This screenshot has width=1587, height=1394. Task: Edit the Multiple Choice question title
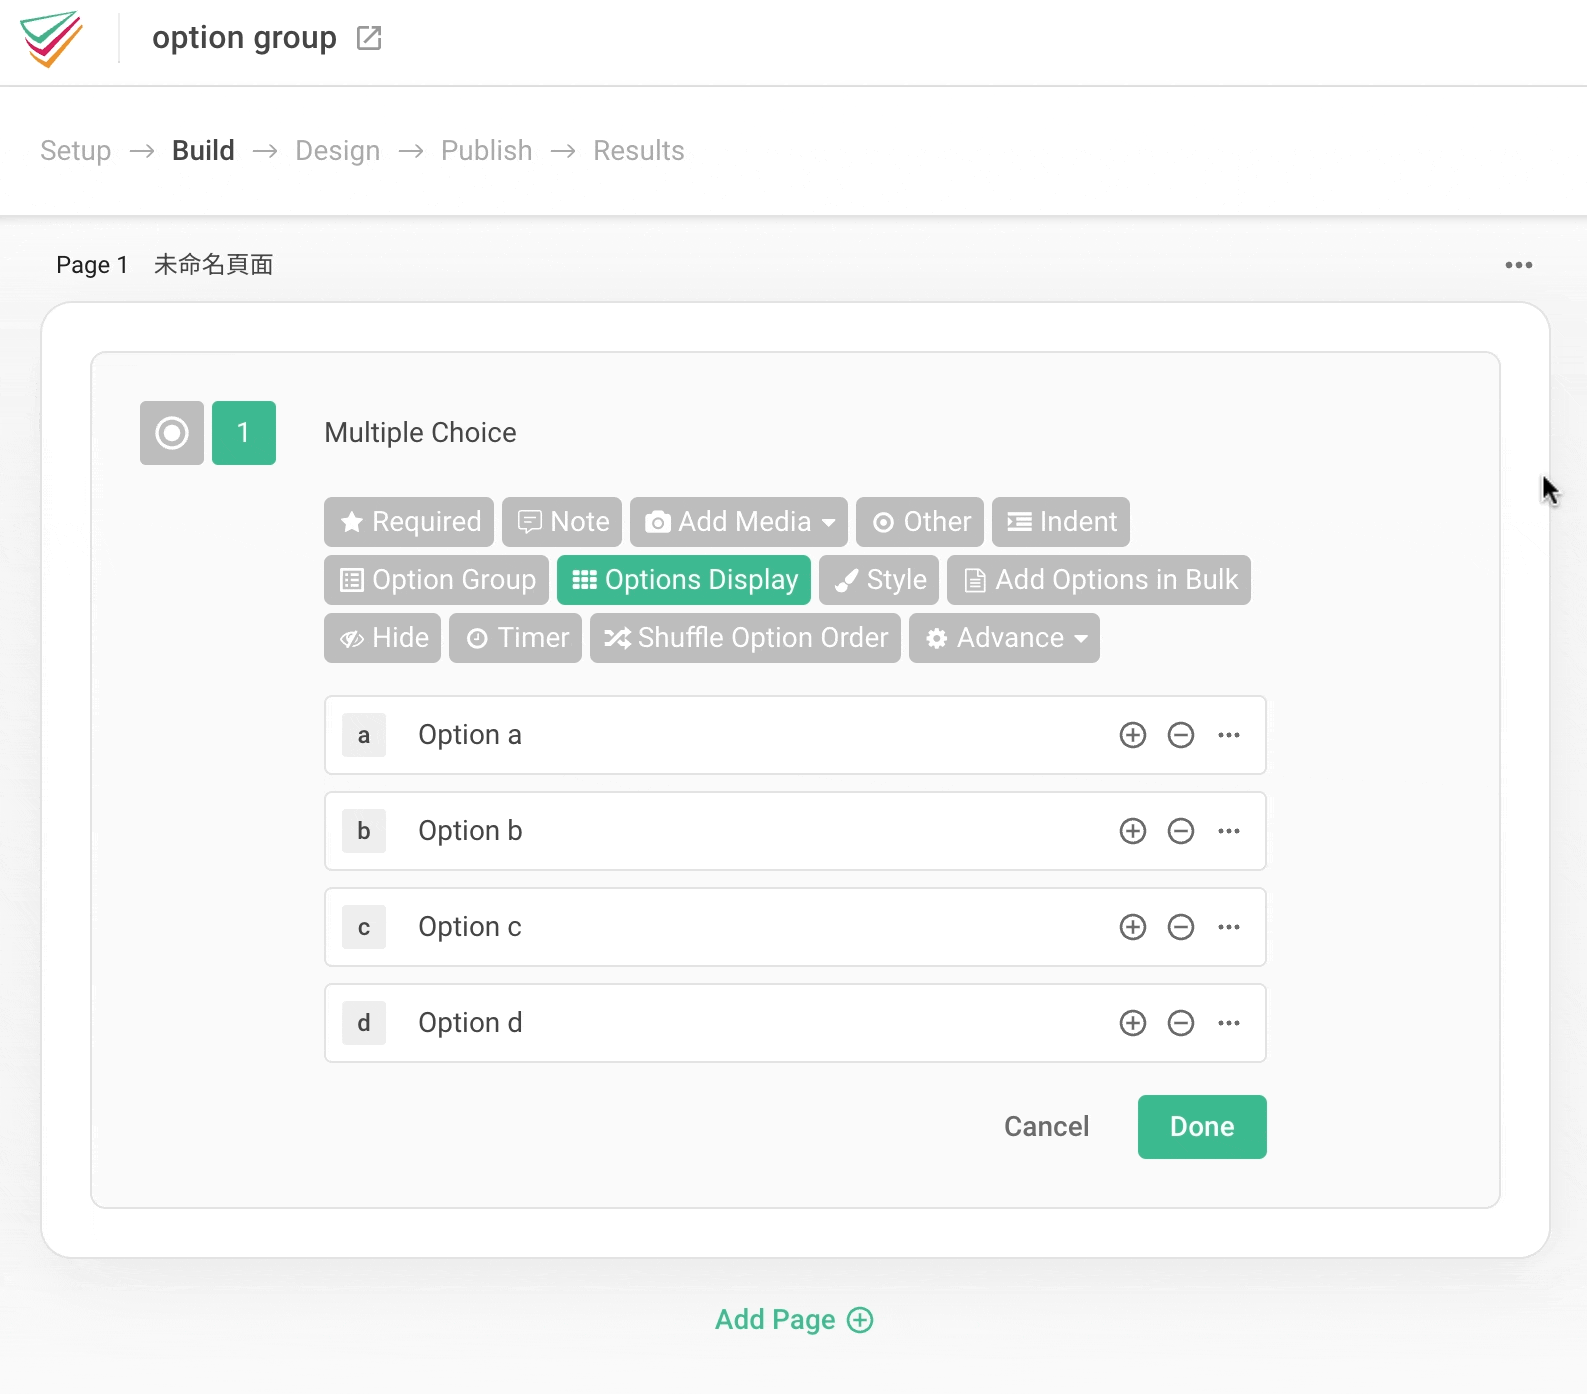[420, 433]
